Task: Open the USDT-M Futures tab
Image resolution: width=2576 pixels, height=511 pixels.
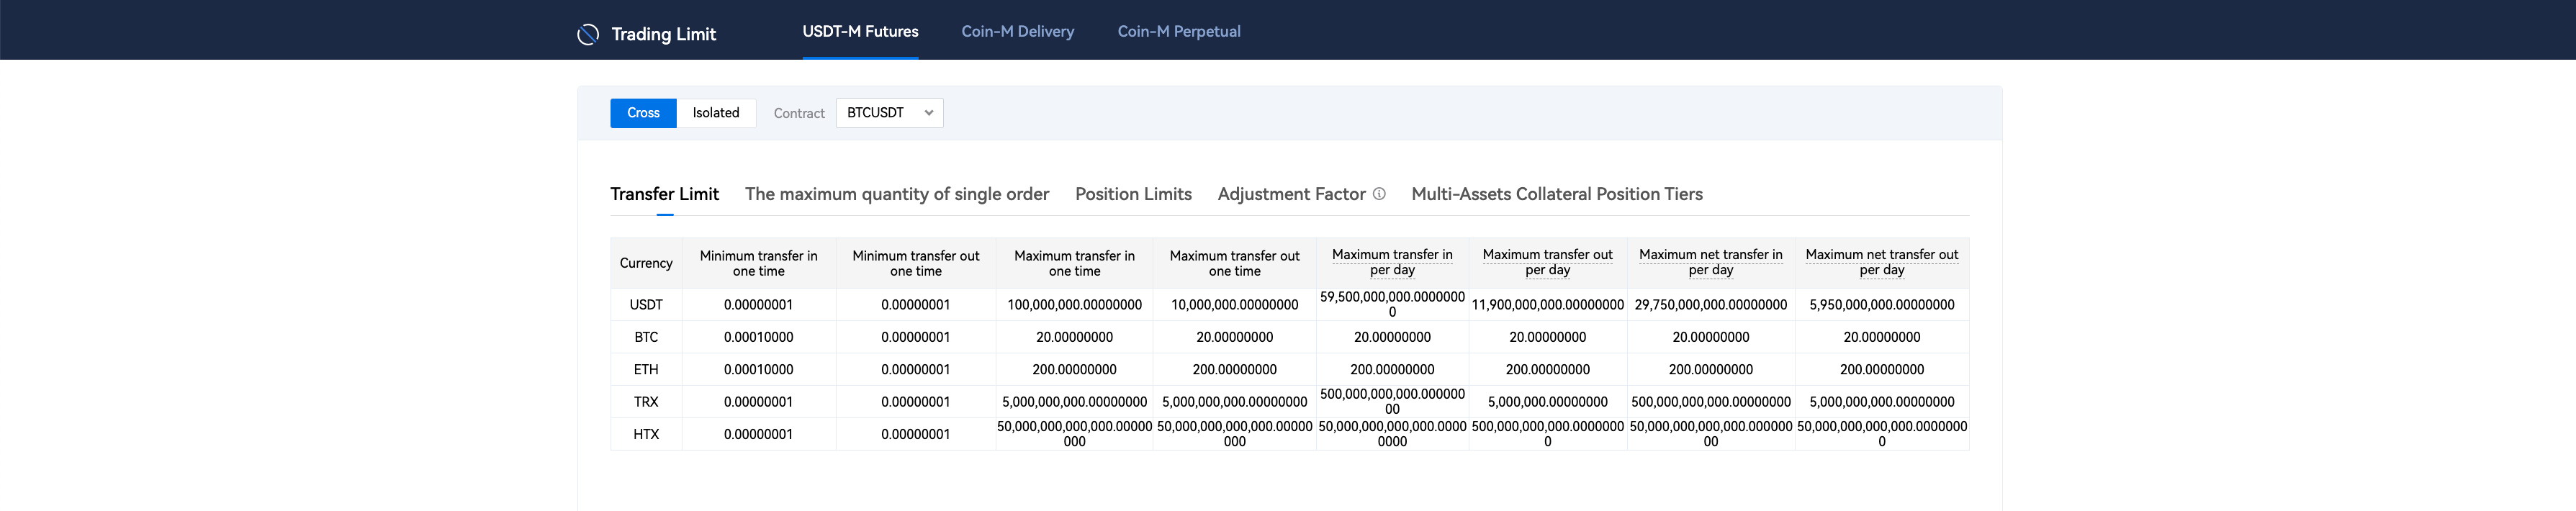Action: pos(860,31)
